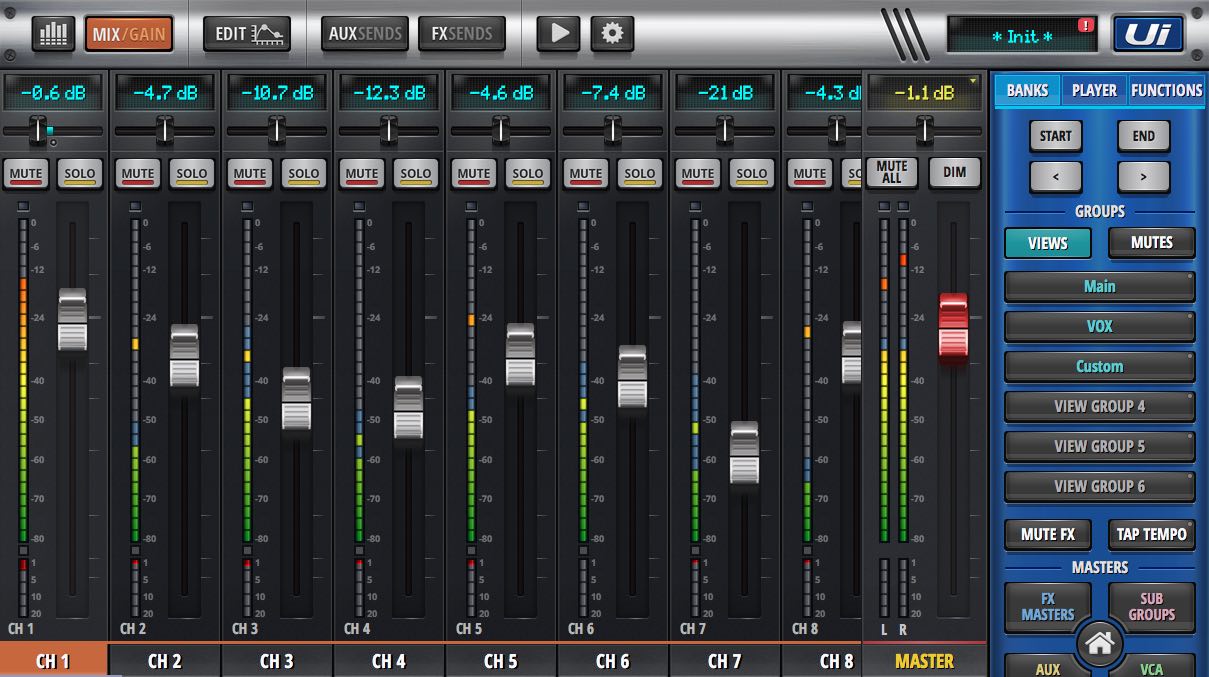Select the CH 5 channel label strip
The image size is (1209, 677).
coord(501,661)
